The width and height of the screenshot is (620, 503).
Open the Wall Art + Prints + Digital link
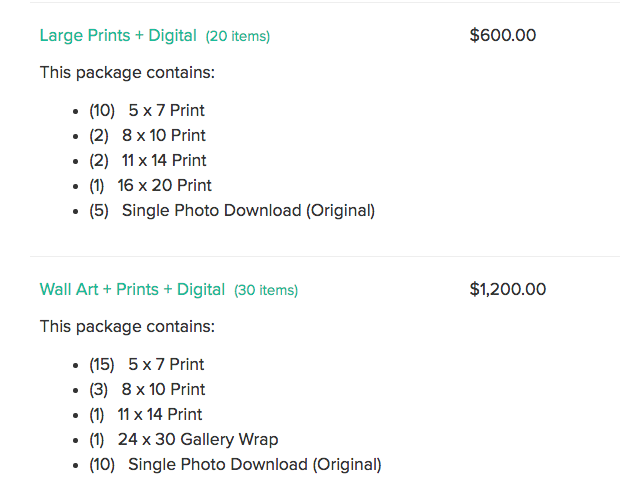coord(132,289)
